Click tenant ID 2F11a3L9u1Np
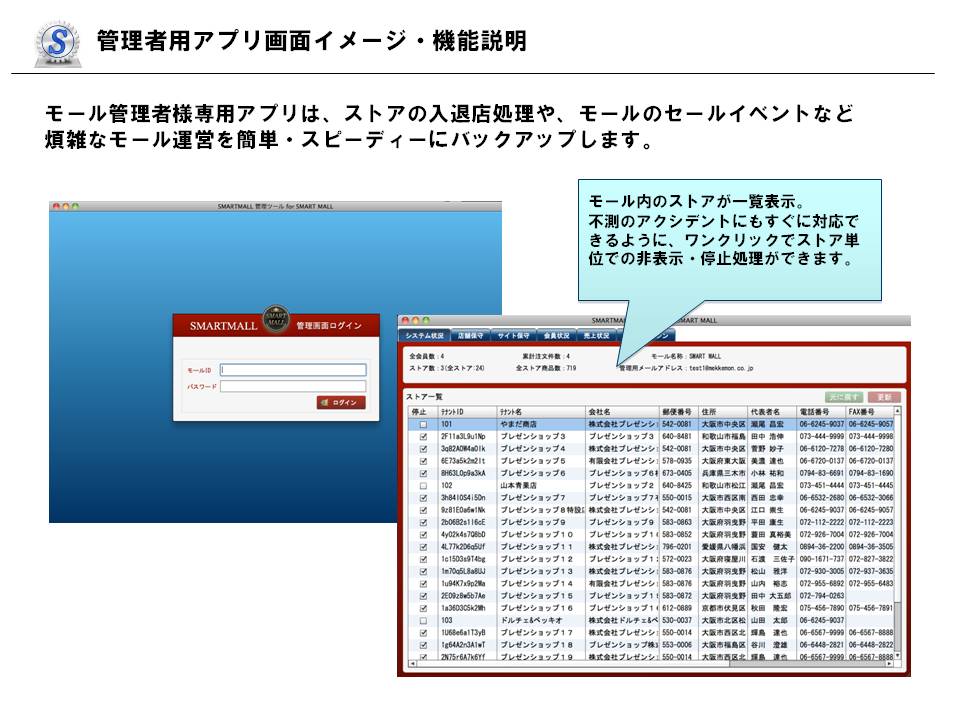This screenshot has width=960, height=720. 463,437
